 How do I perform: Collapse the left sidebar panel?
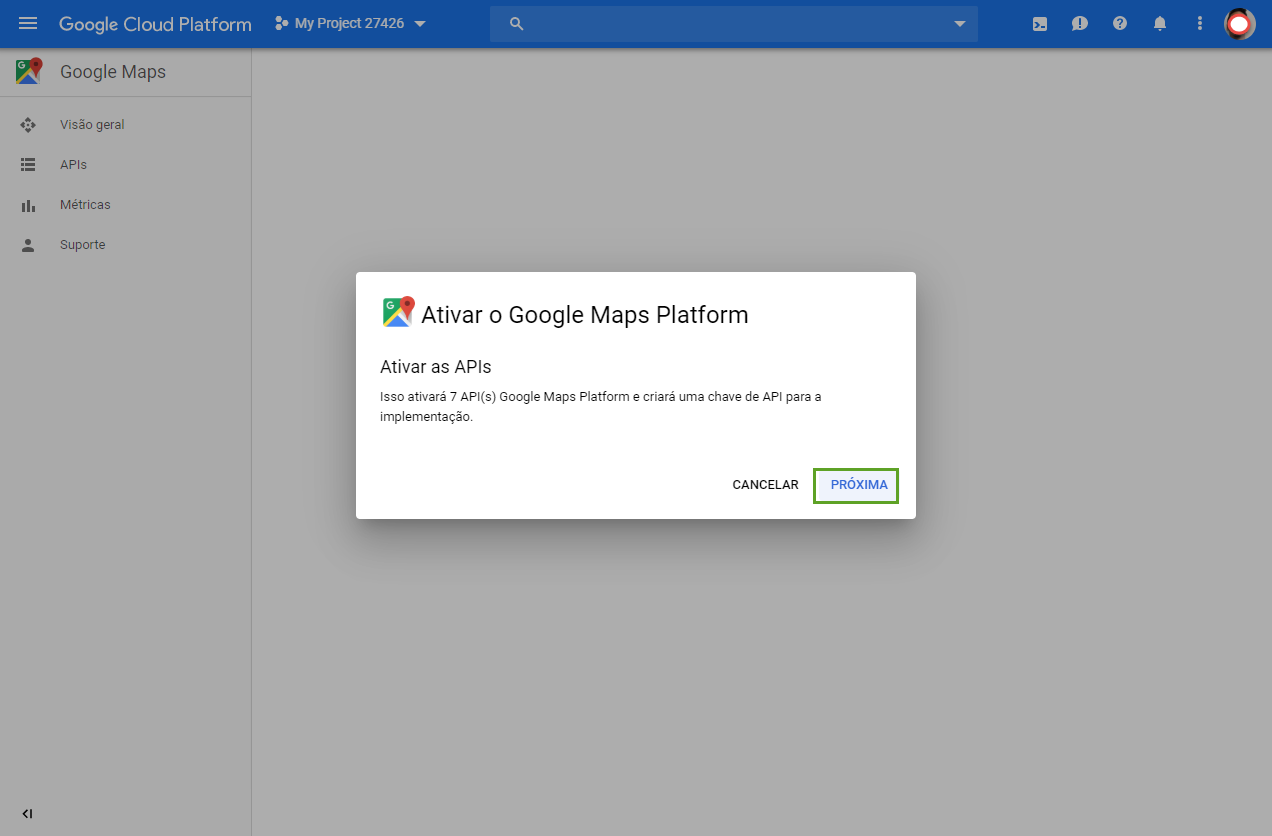pos(27,814)
